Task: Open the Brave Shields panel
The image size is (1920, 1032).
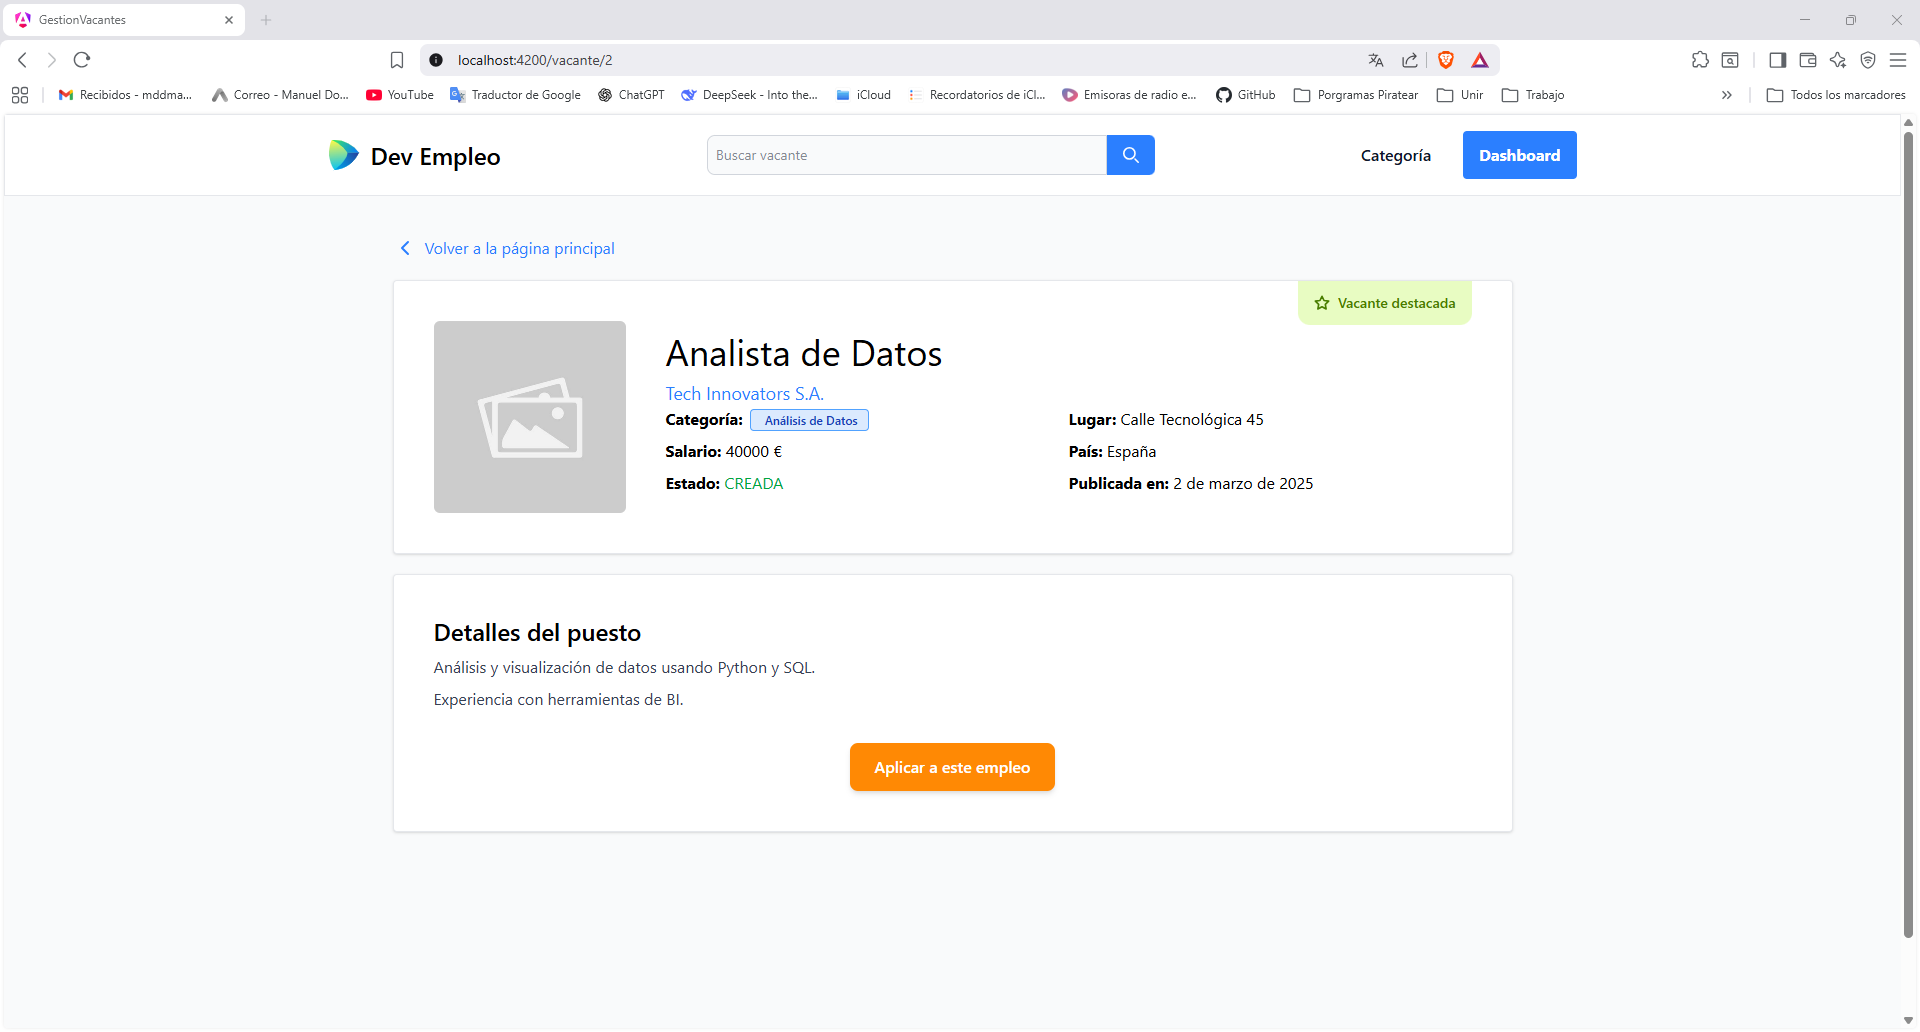Action: (x=1446, y=60)
